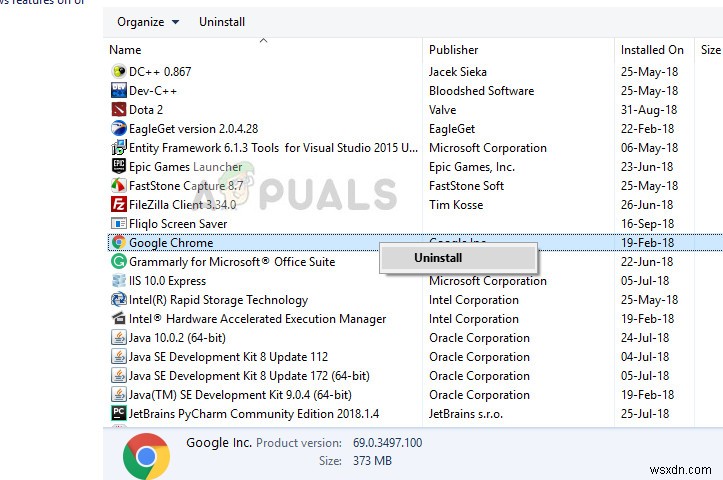Select Intel Hardware Accelerated Execution Manager
Screen dimensions: 723x480
point(257,319)
